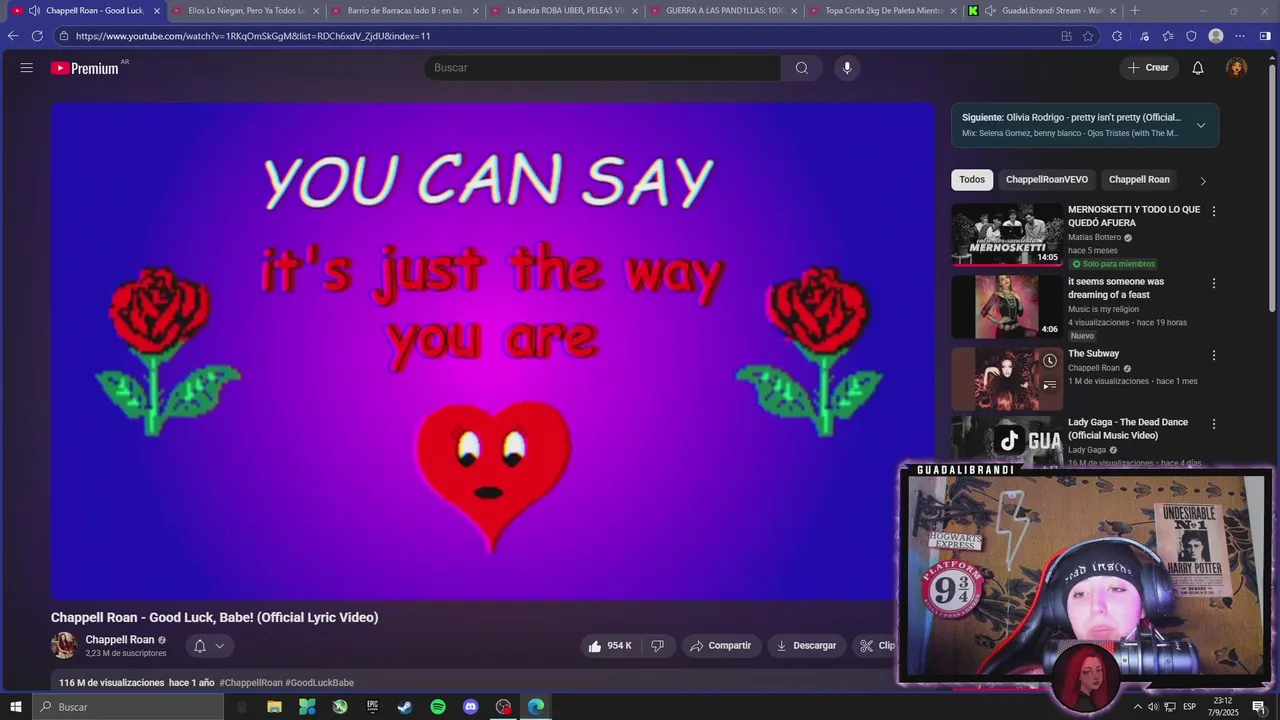Open The Subway video title
Image resolution: width=1280 pixels, height=720 pixels.
1094,354
